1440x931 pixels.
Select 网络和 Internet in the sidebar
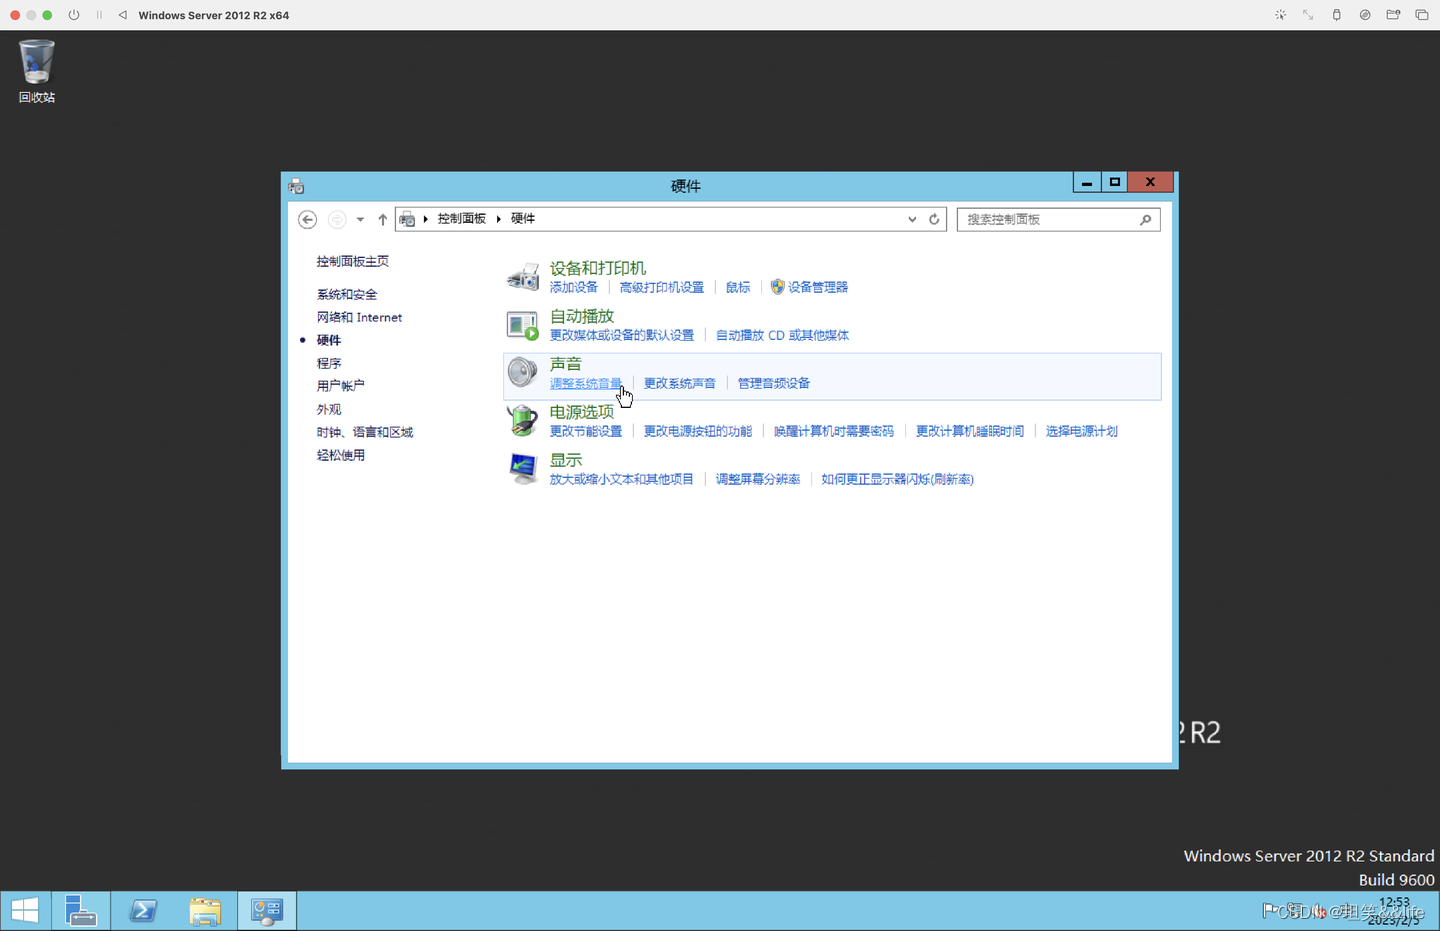pos(359,317)
